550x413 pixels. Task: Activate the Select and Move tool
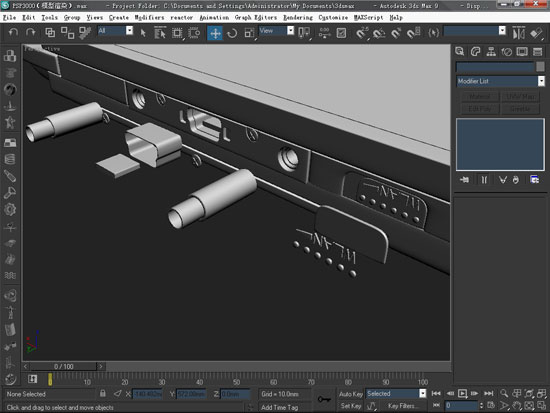pyautogui.click(x=215, y=33)
